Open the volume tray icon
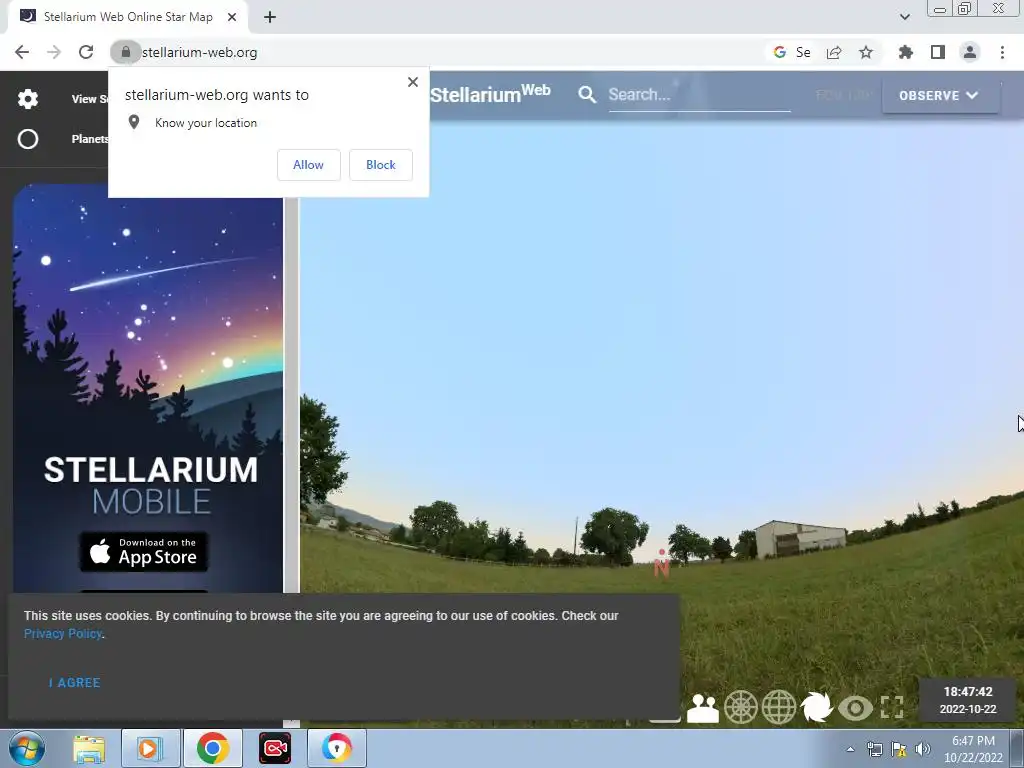Screen dimensions: 1024x768 (x=923, y=749)
